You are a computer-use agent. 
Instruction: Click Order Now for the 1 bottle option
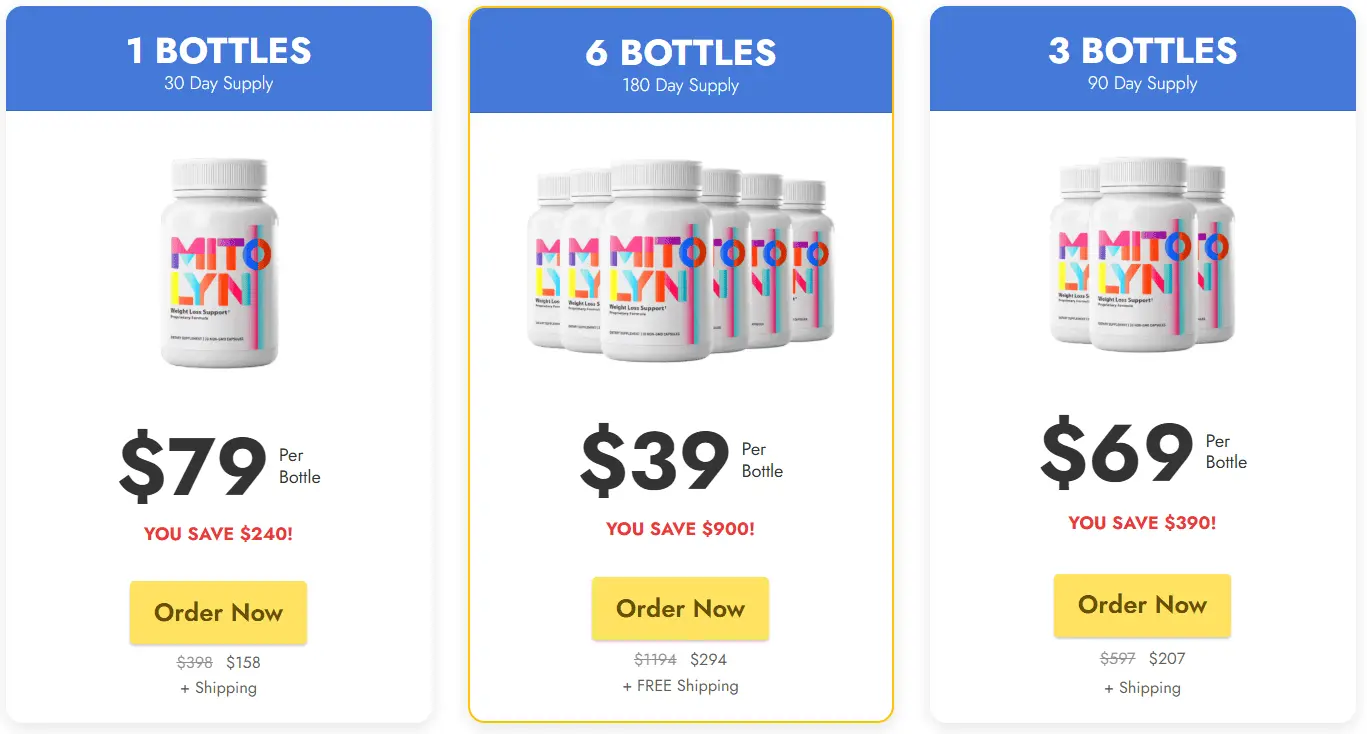pyautogui.click(x=217, y=612)
